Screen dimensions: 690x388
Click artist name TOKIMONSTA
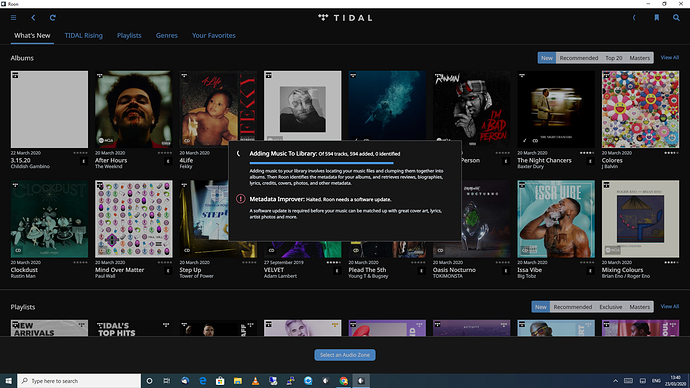coord(448,276)
